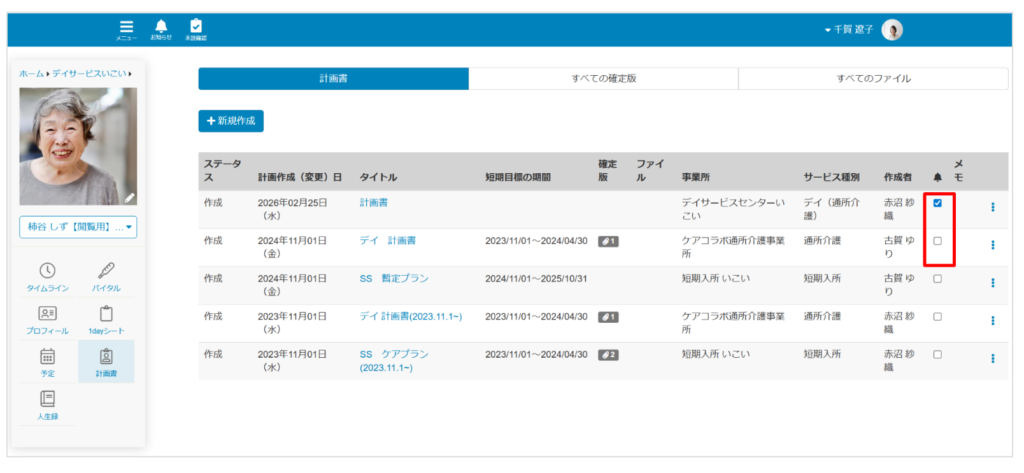Open more options for デイ 計画書 row
Viewport: 1024px width, 473px height.
point(993,245)
